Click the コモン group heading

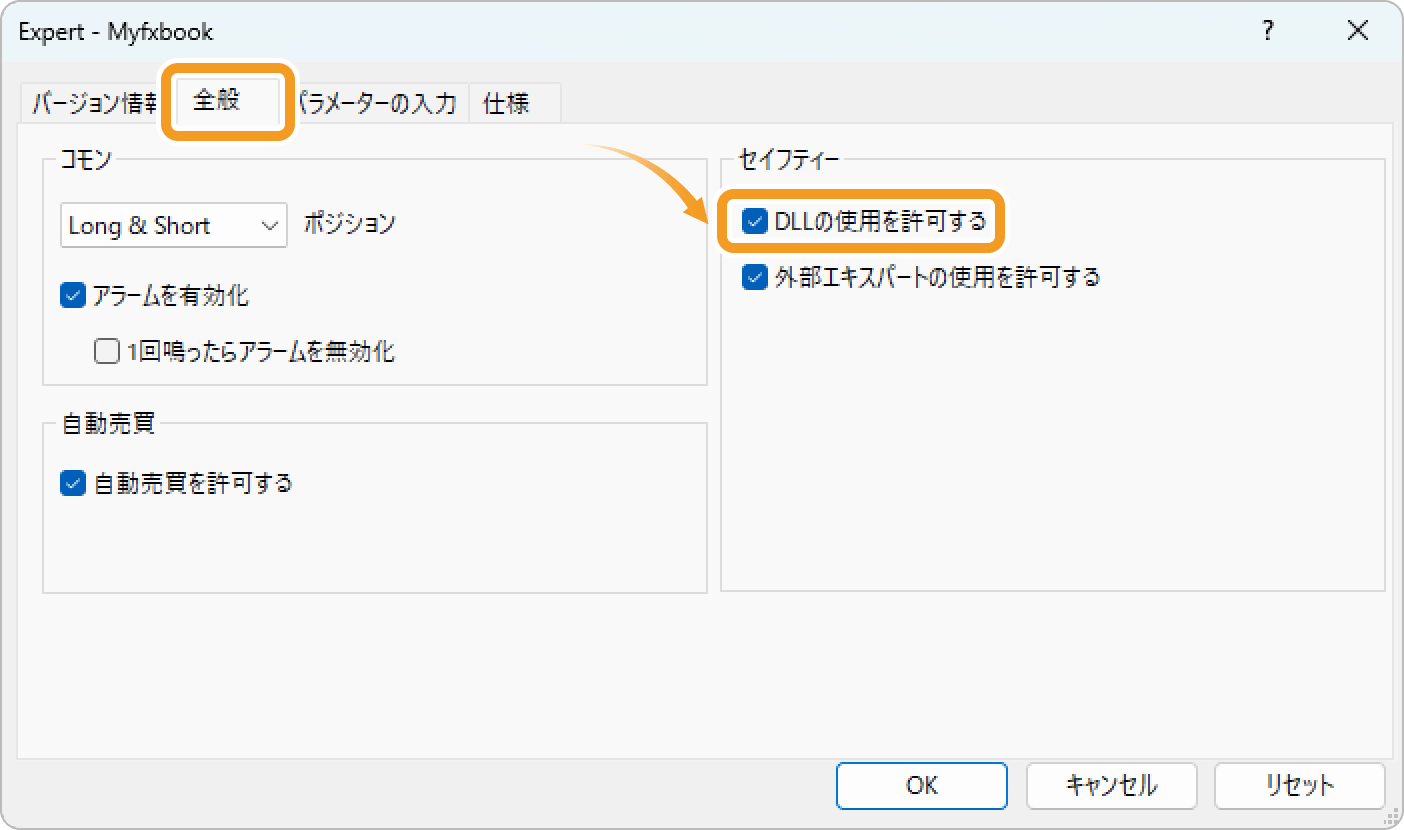(87, 159)
